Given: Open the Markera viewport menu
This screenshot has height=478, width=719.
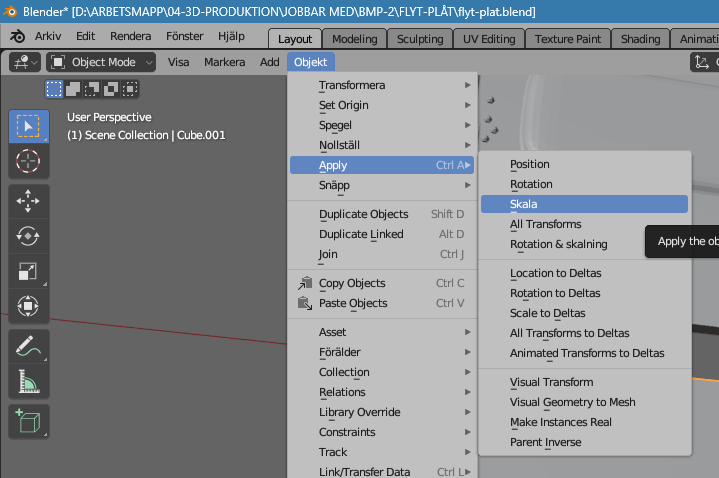Looking at the screenshot, I should 224,62.
